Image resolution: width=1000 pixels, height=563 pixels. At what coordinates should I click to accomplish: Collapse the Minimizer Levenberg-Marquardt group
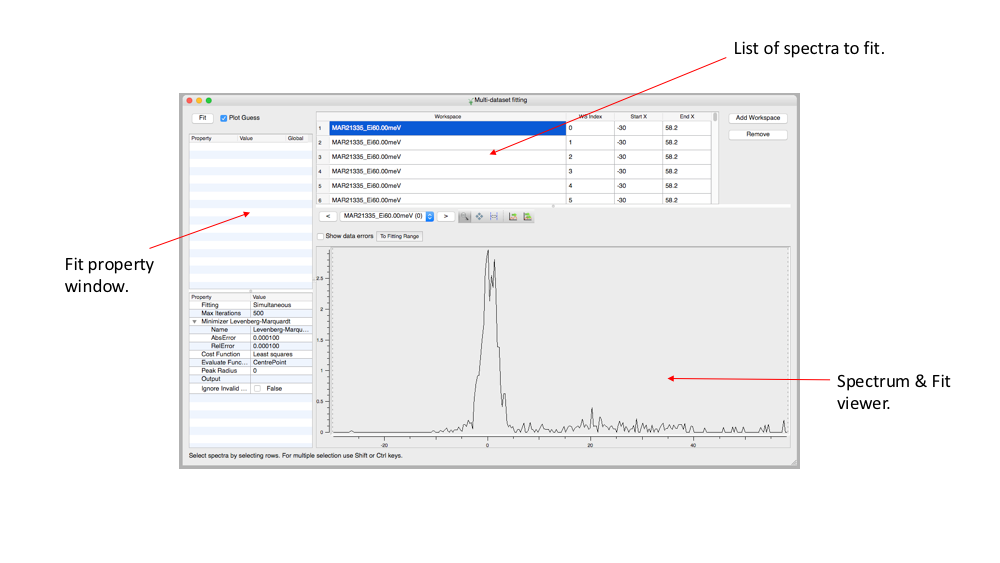click(x=194, y=321)
